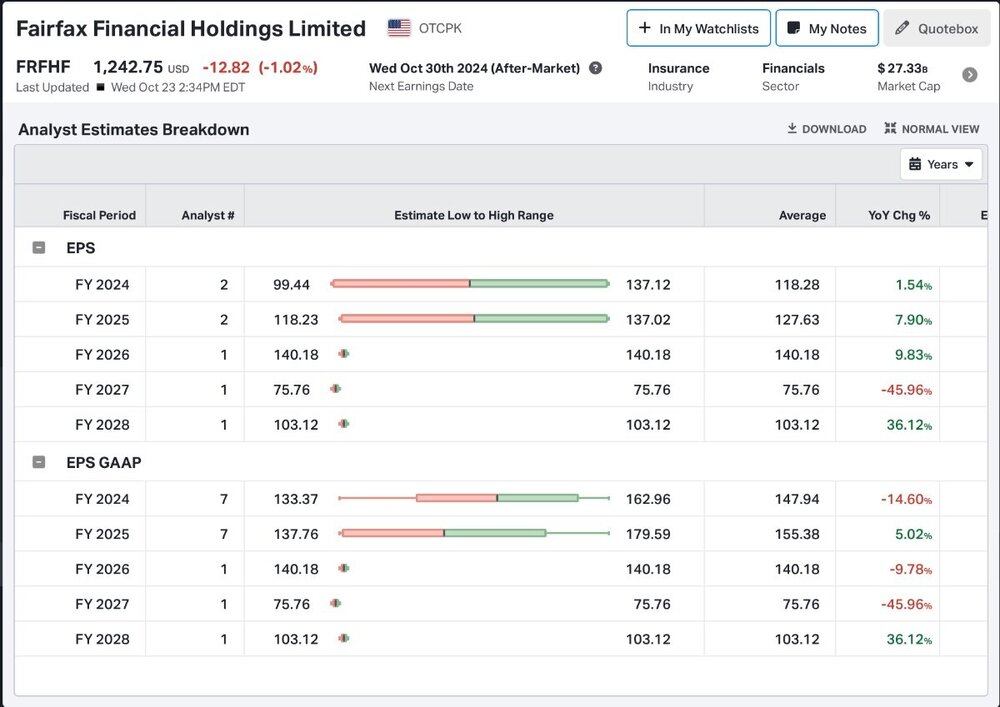Click the note icon in My Notes
Screen dimensions: 1000x707
pos(794,28)
